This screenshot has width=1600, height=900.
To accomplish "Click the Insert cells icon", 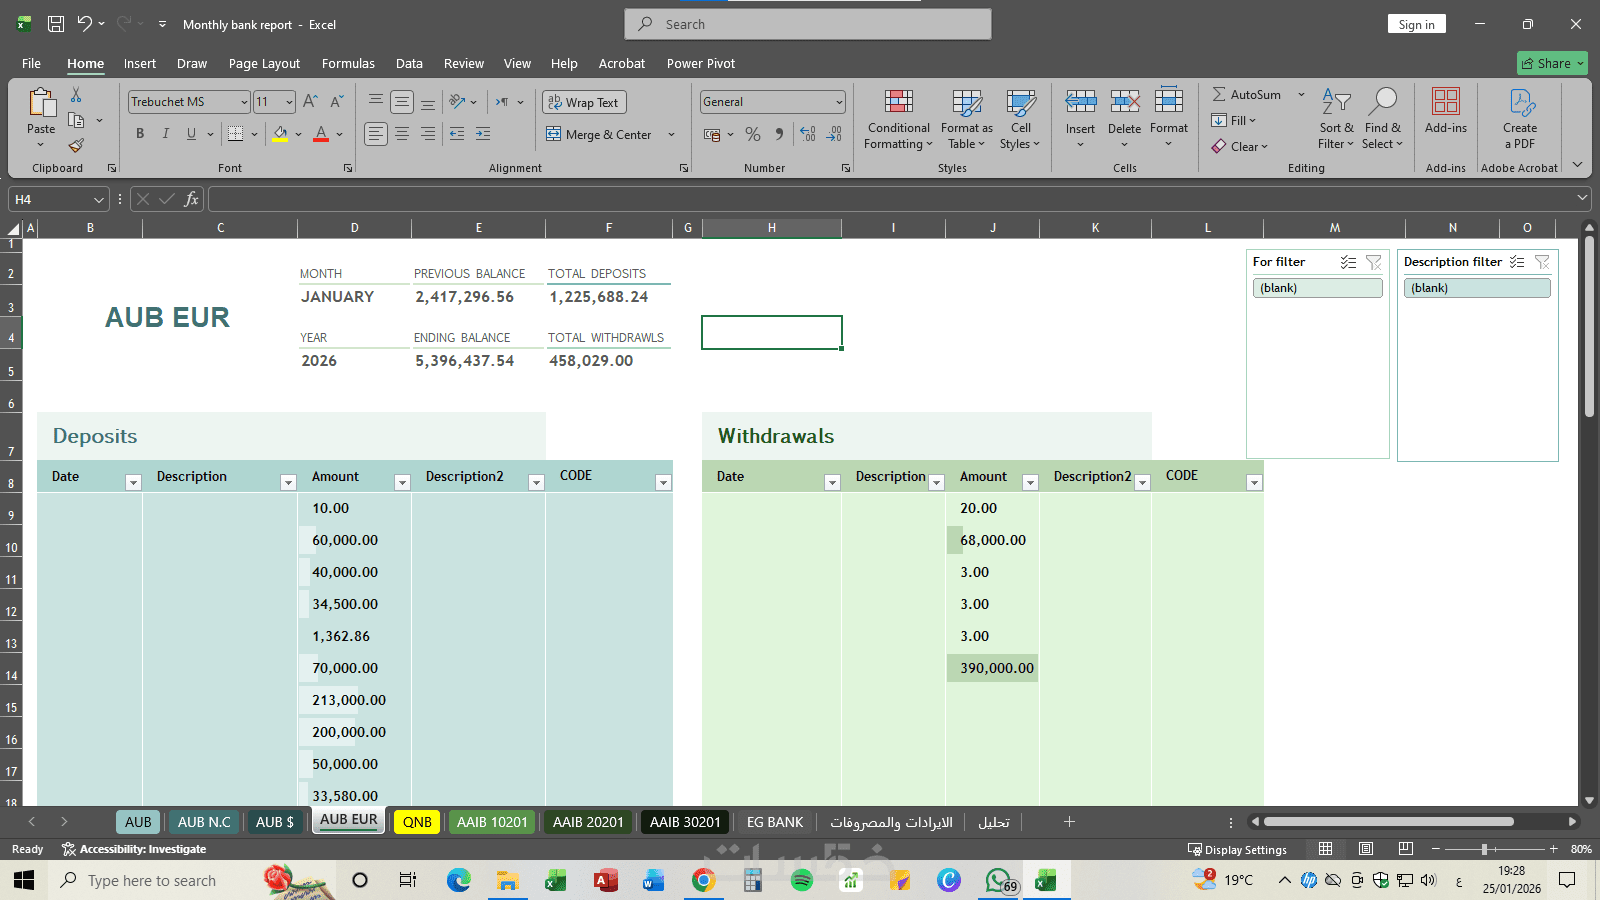I will 1080,101.
